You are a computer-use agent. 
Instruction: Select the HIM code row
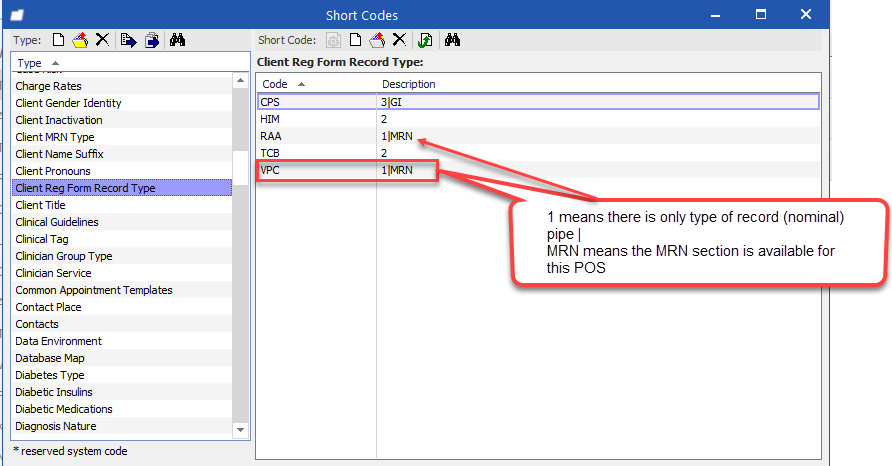point(538,119)
